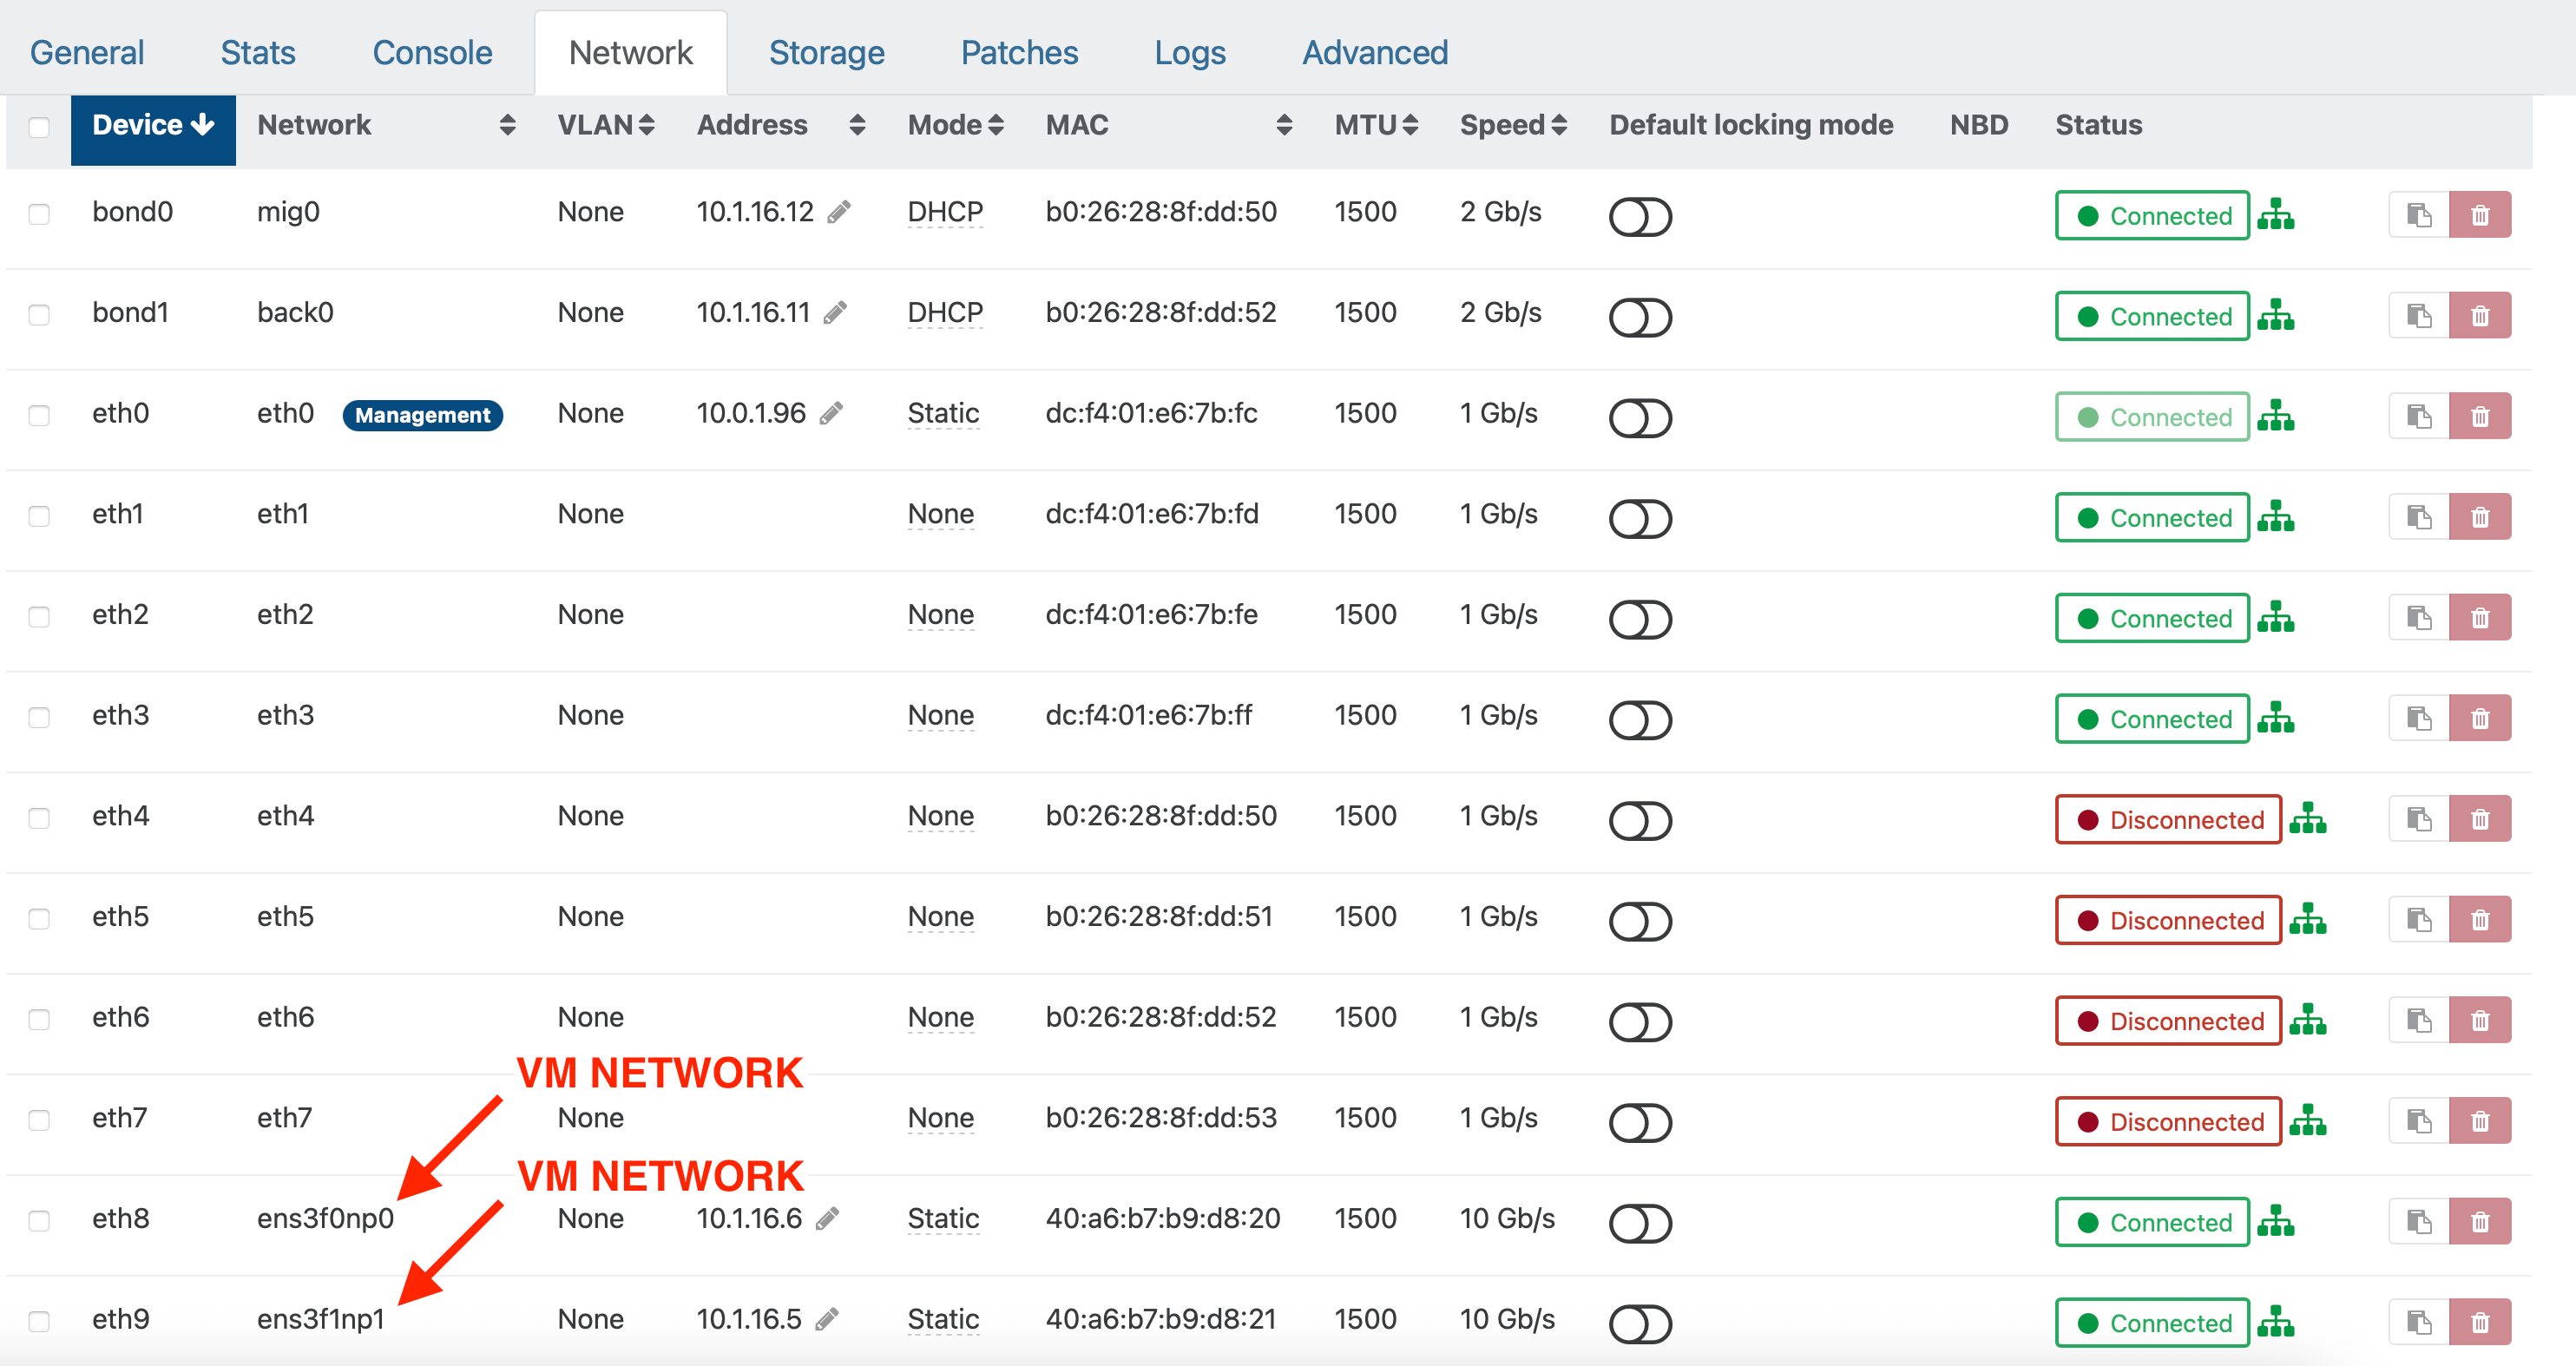Switch to the Storage tab
The image size is (2576, 1366).
(826, 52)
